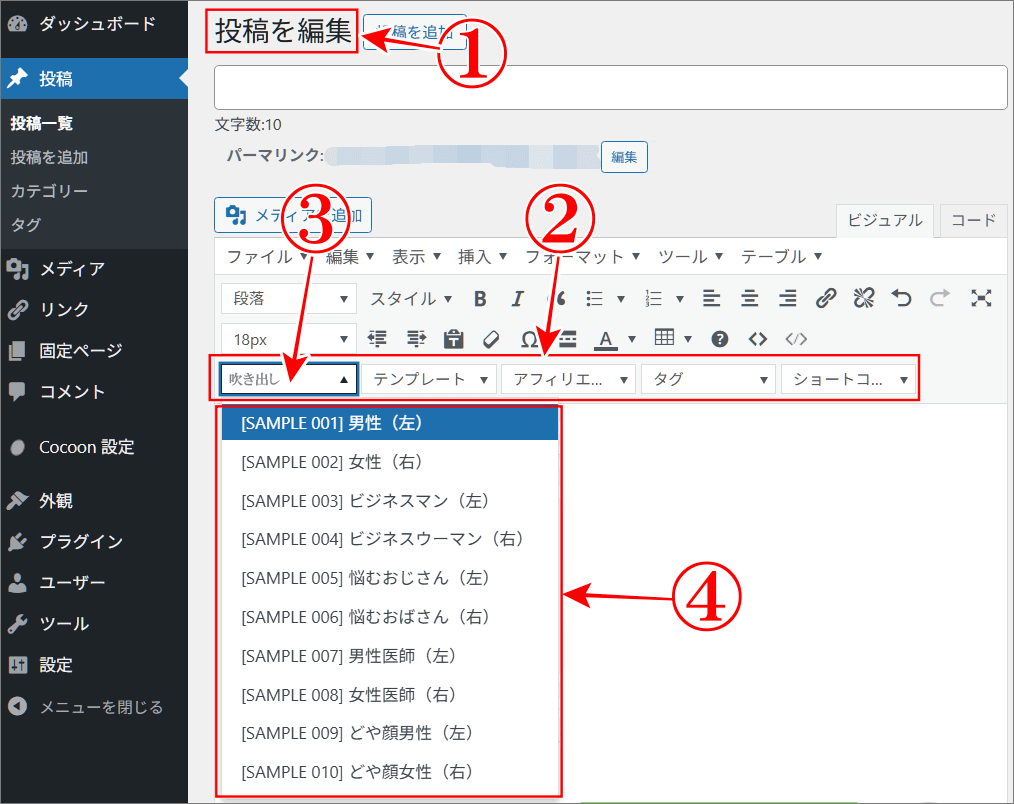
Task: Align text to center
Action: (749, 298)
